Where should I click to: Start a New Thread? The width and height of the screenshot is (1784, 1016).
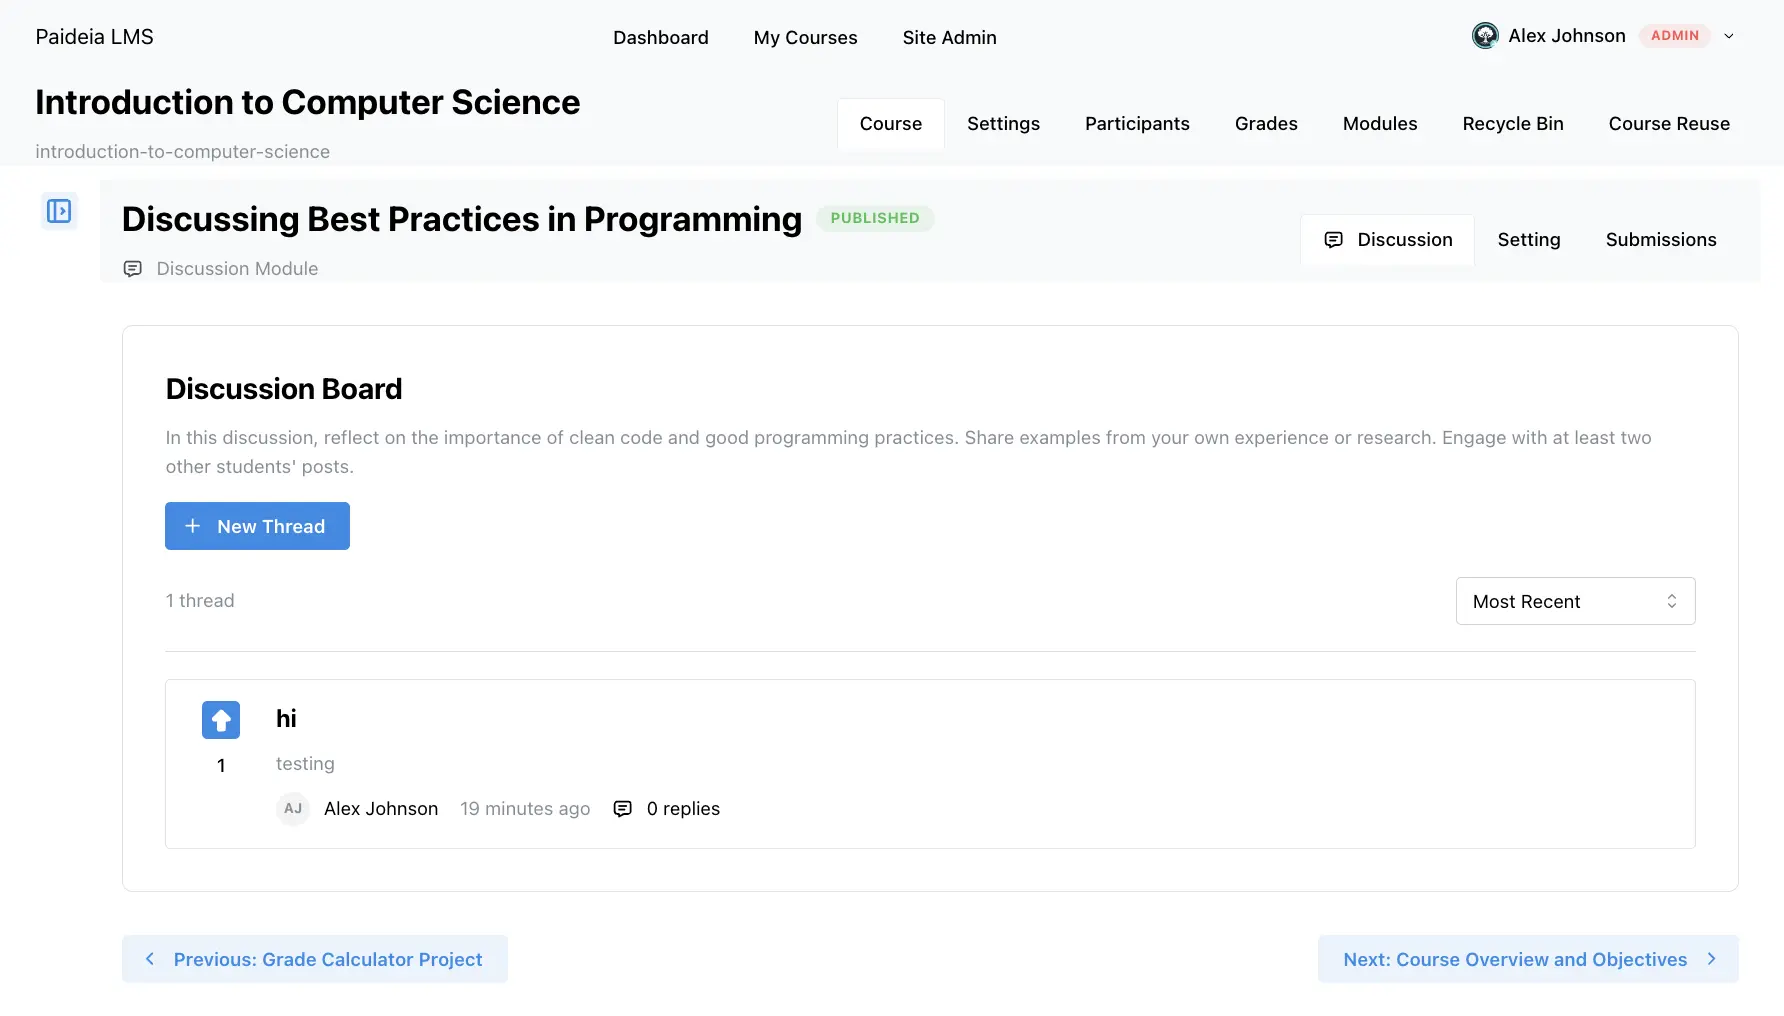[257, 526]
